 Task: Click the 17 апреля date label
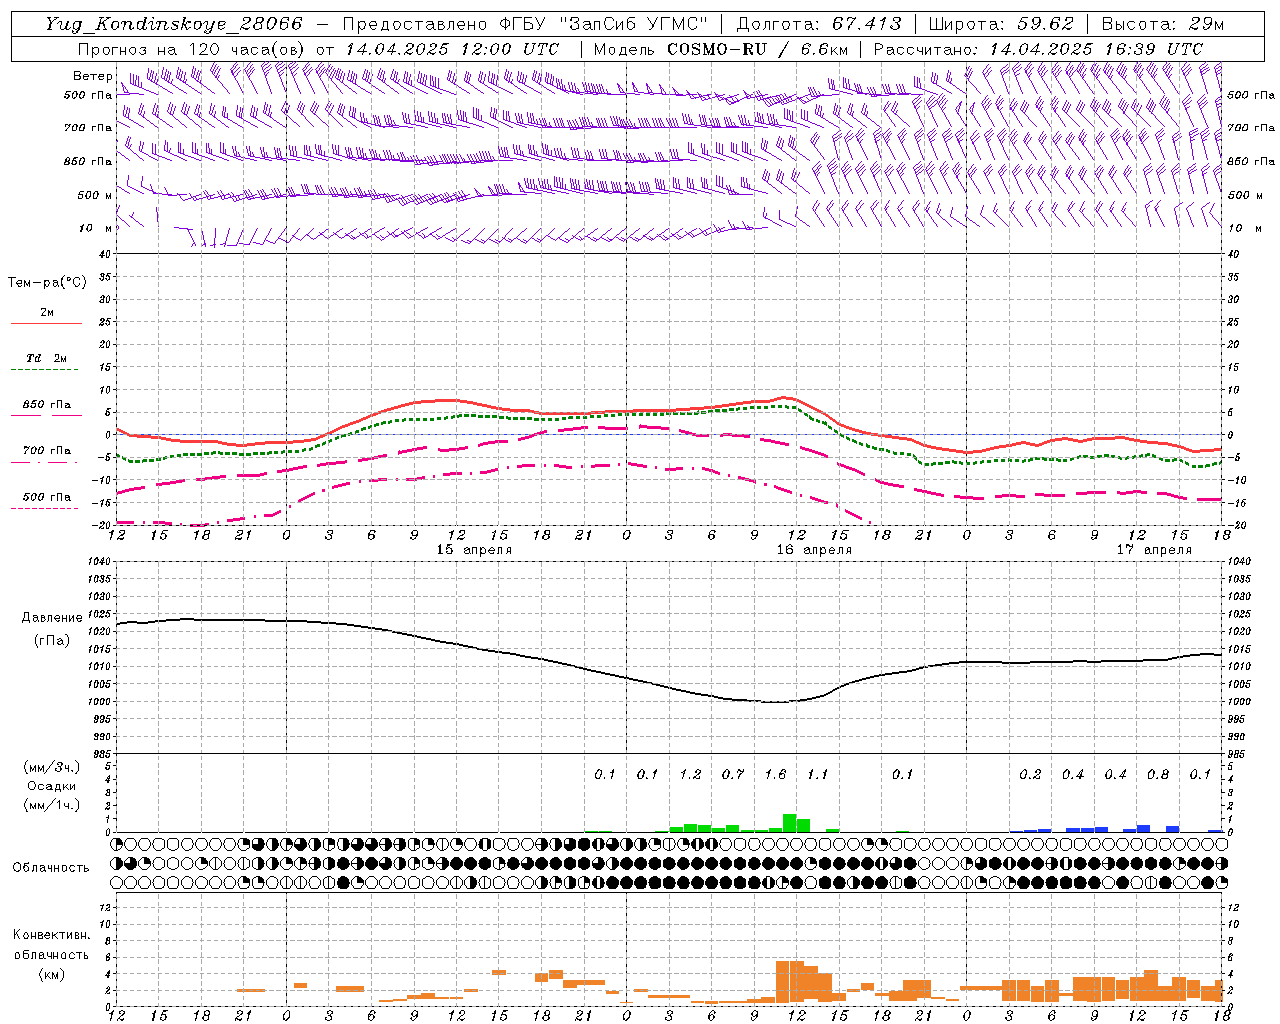[1154, 550]
